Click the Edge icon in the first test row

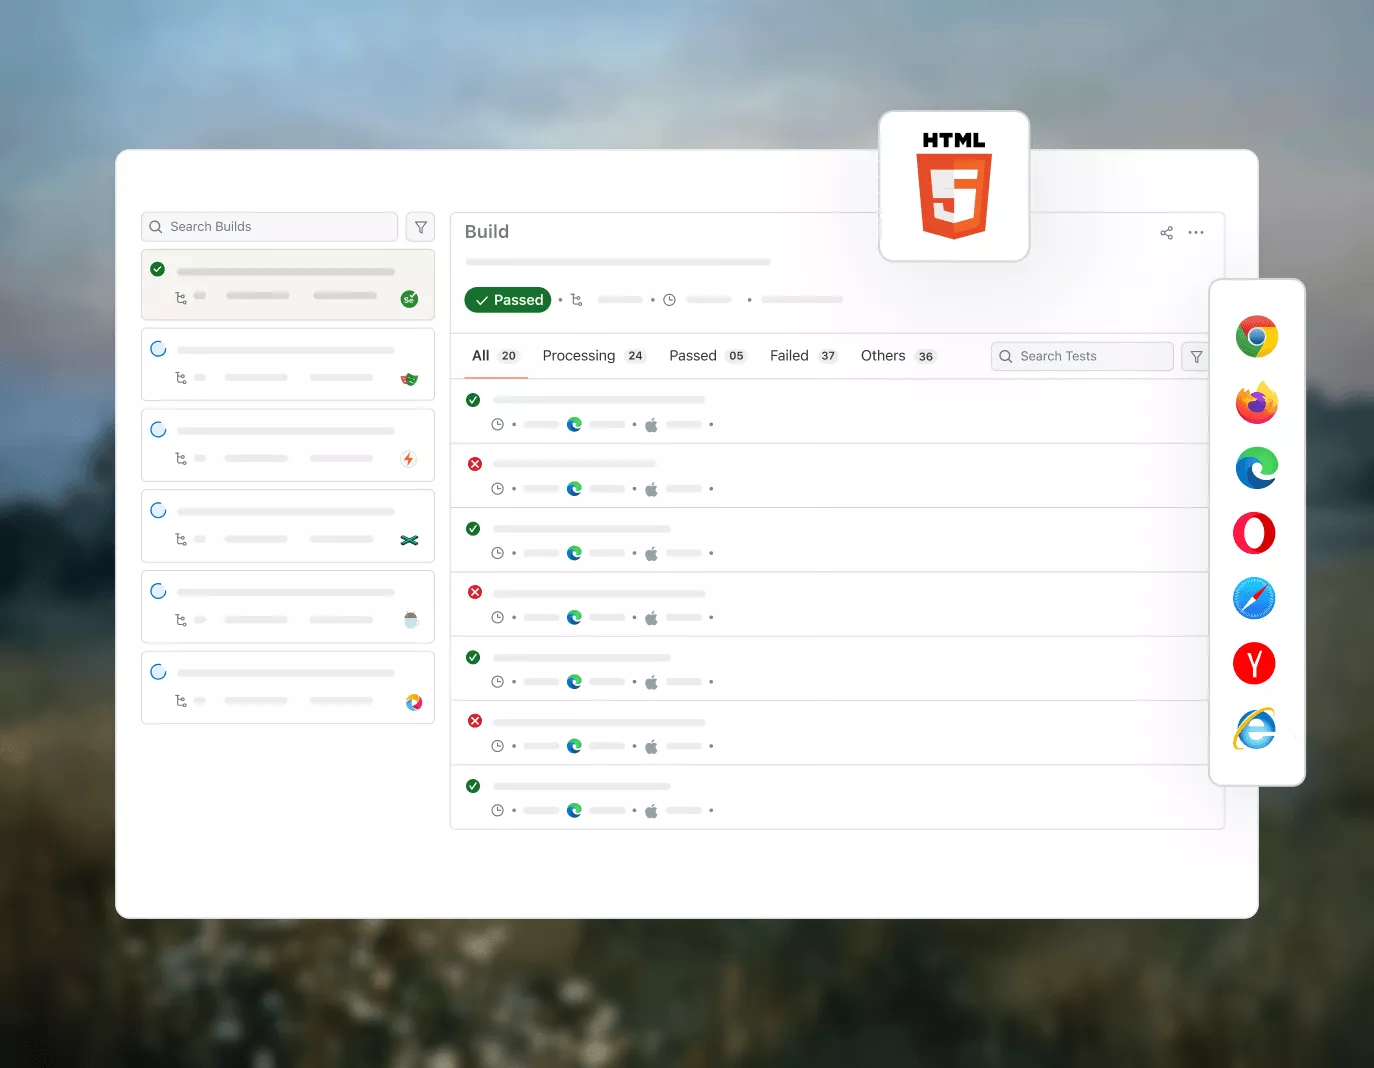click(574, 424)
